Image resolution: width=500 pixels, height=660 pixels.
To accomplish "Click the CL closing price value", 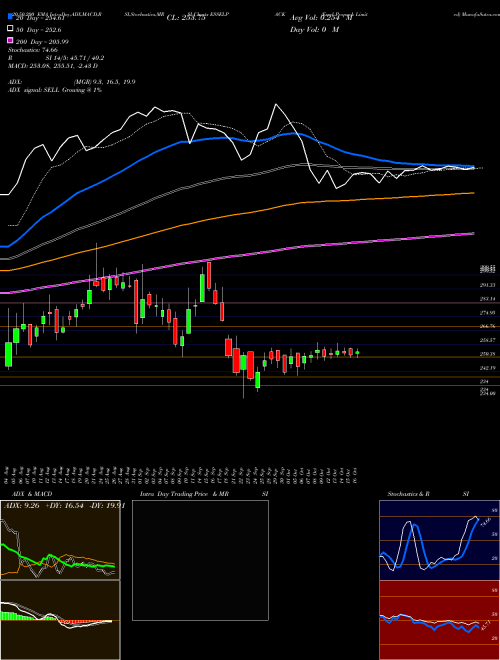I will coord(186,18).
